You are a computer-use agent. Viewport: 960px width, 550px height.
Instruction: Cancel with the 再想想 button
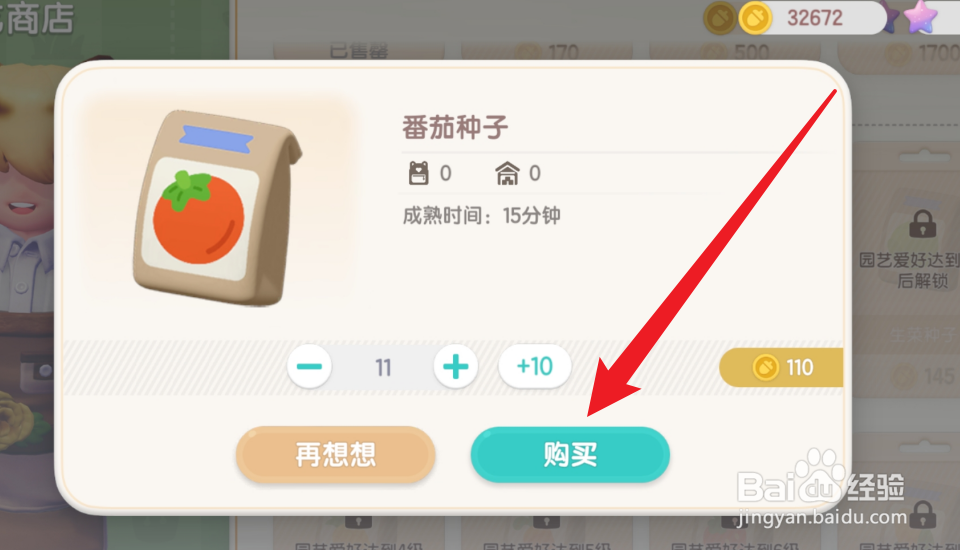336,454
